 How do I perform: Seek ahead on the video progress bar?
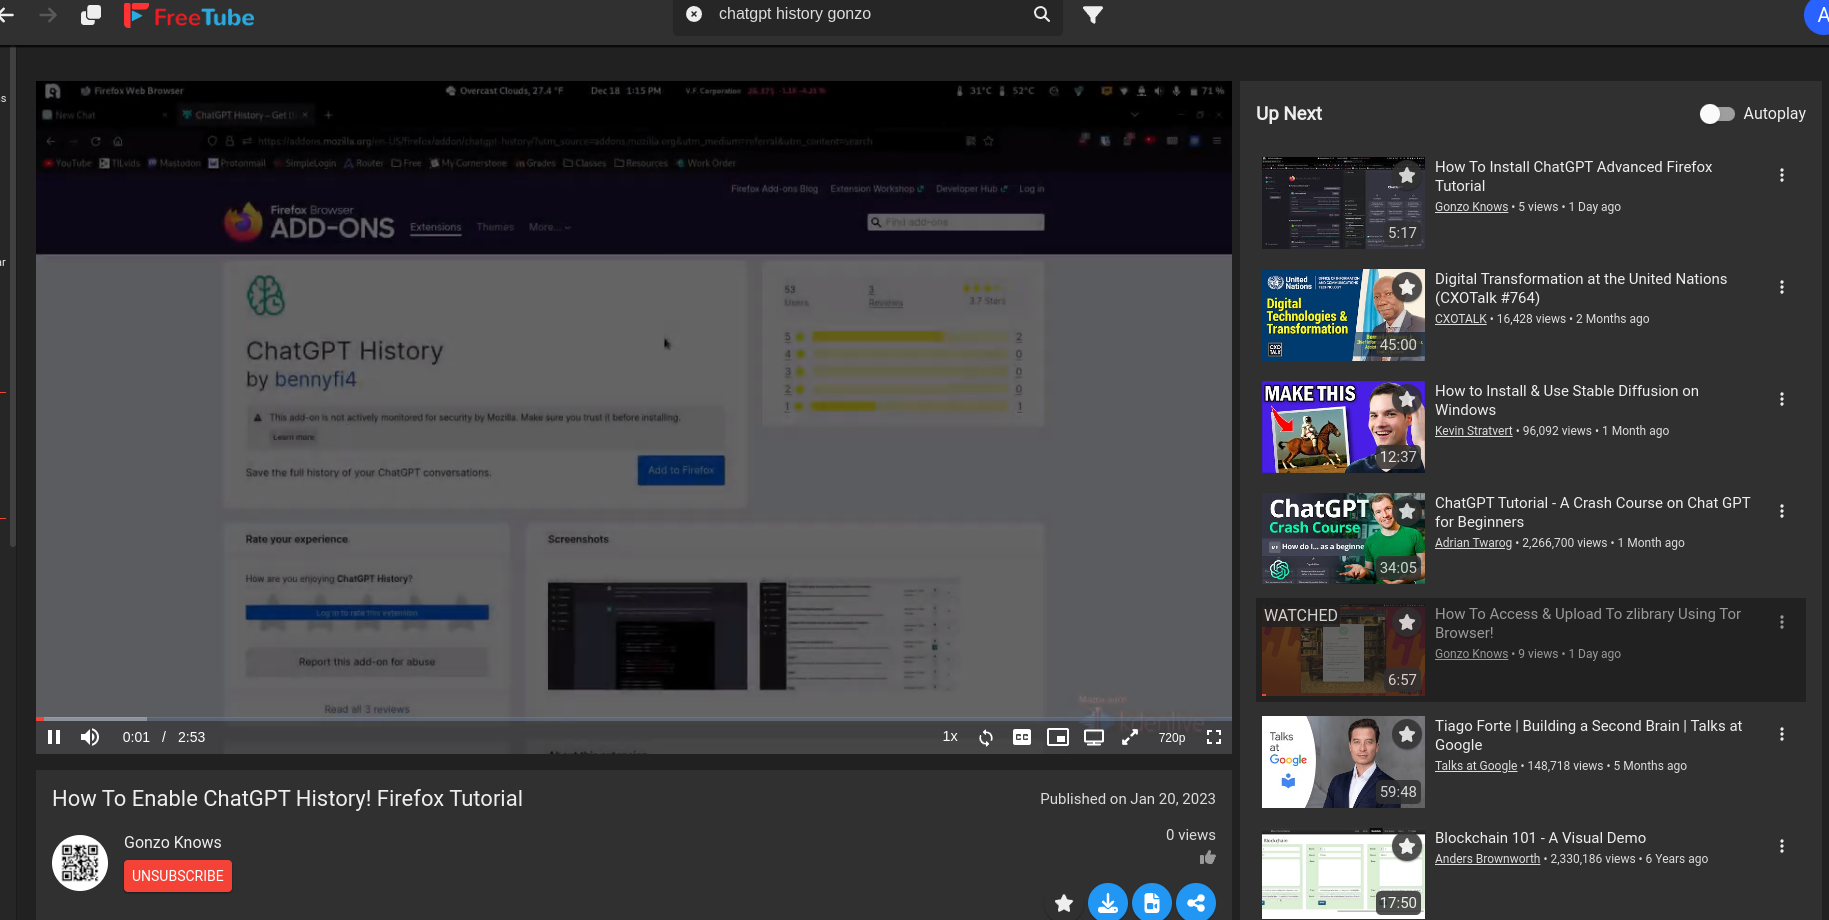point(600,718)
